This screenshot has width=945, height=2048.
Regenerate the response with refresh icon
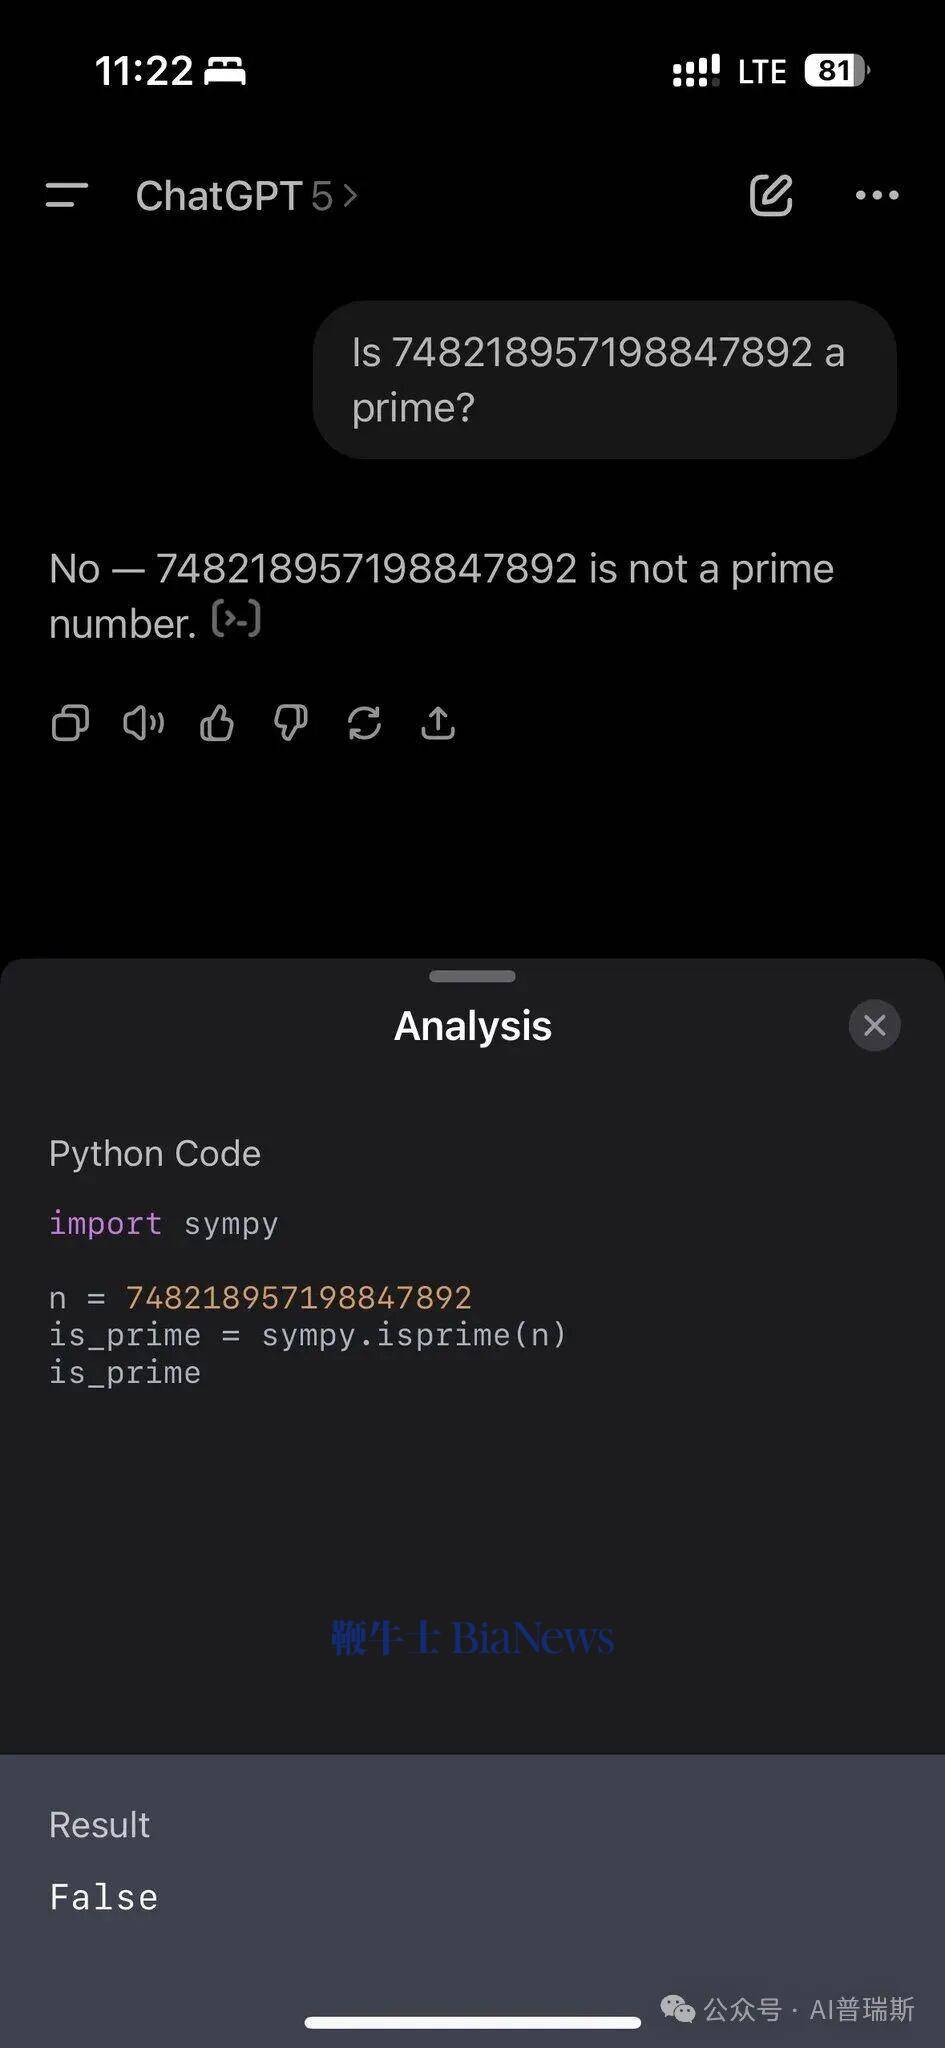364,723
